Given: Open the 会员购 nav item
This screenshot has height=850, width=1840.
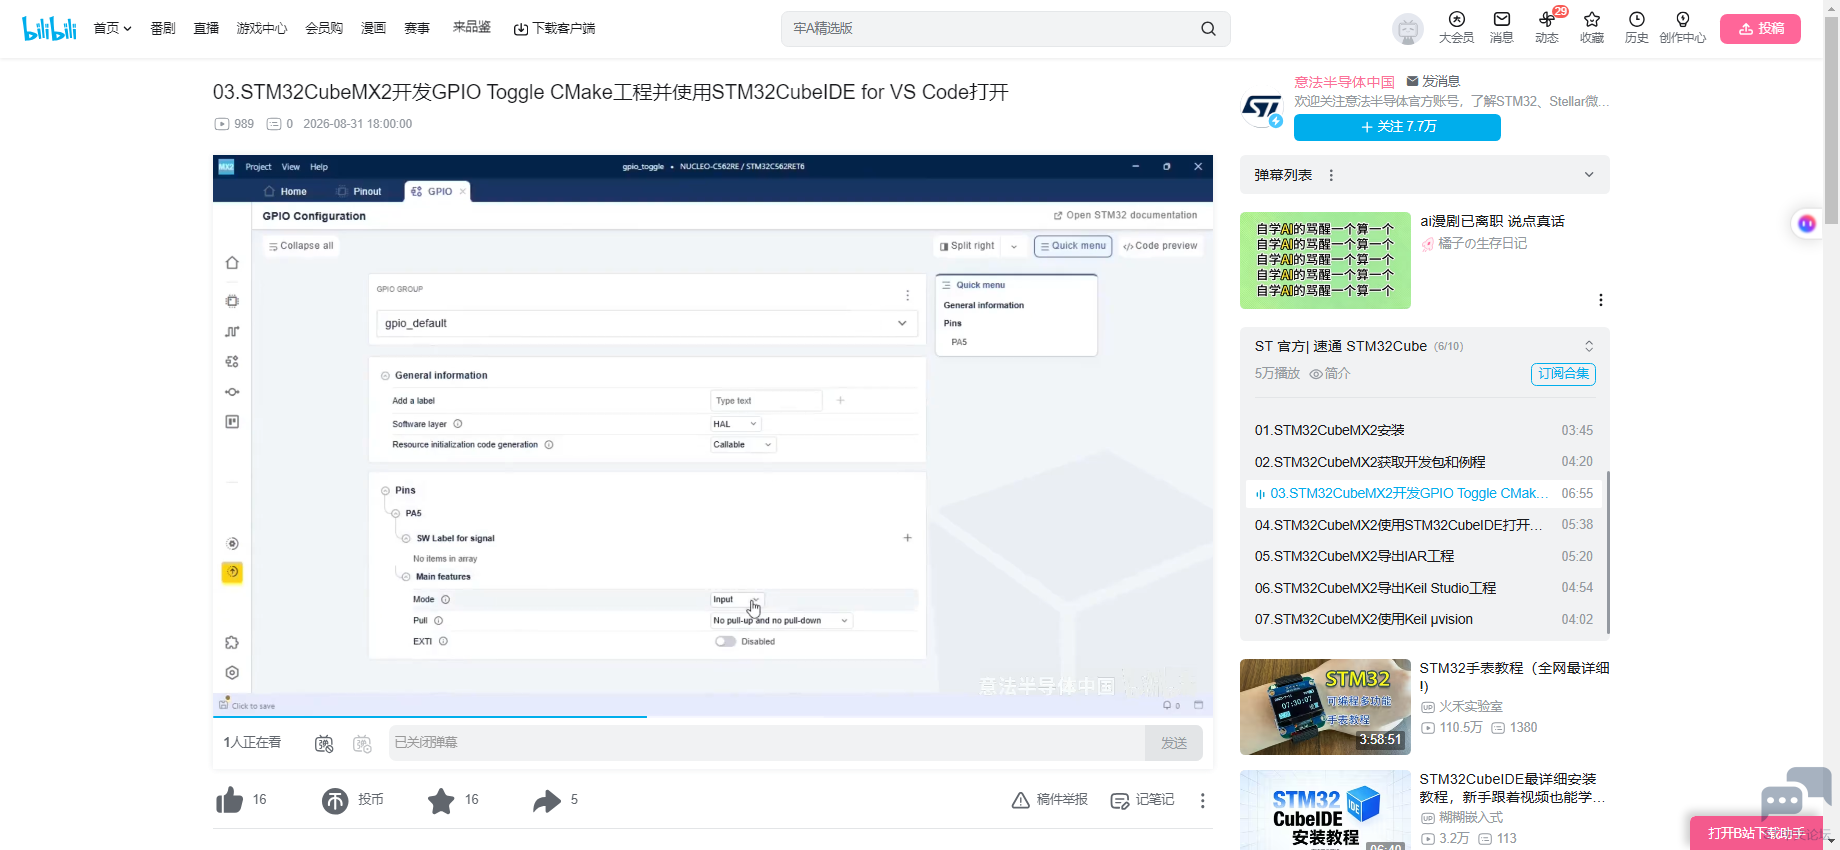Looking at the screenshot, I should (324, 29).
